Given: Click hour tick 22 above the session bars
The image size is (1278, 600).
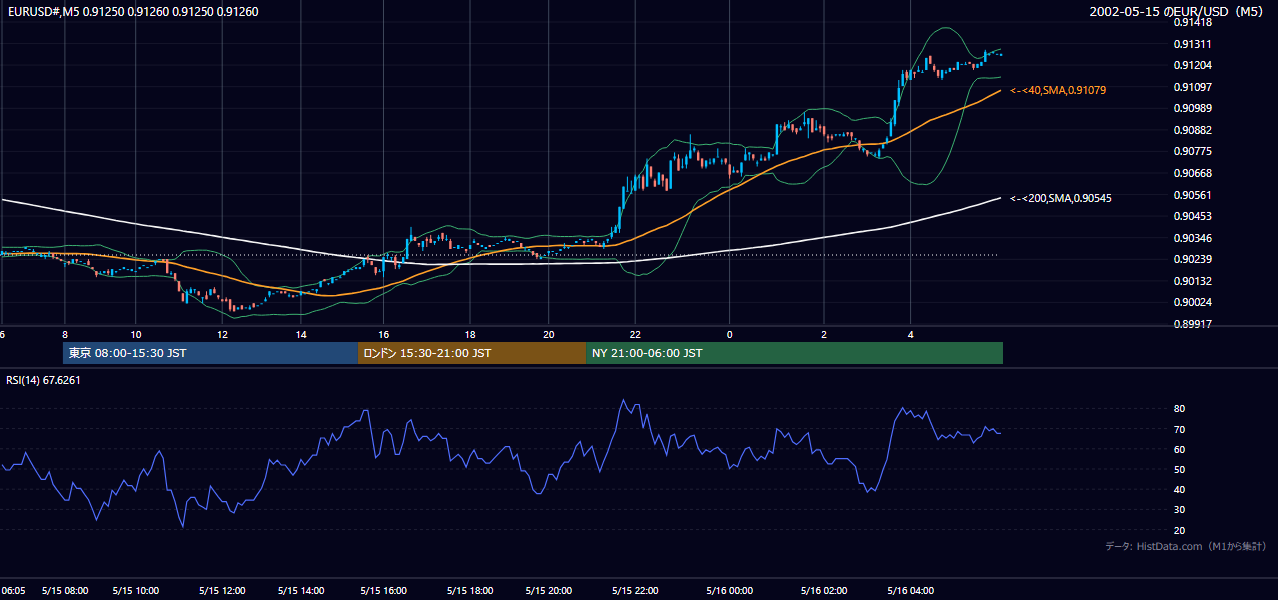Looking at the screenshot, I should coord(635,334).
